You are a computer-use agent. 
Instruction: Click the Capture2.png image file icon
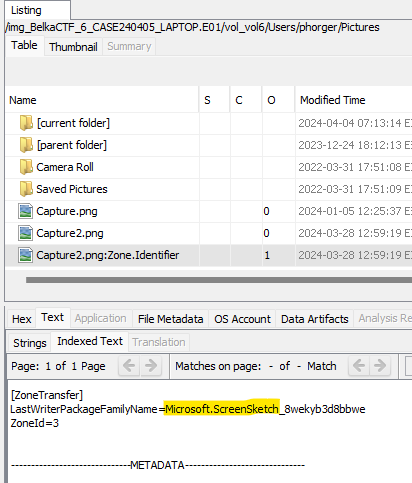click(26, 233)
